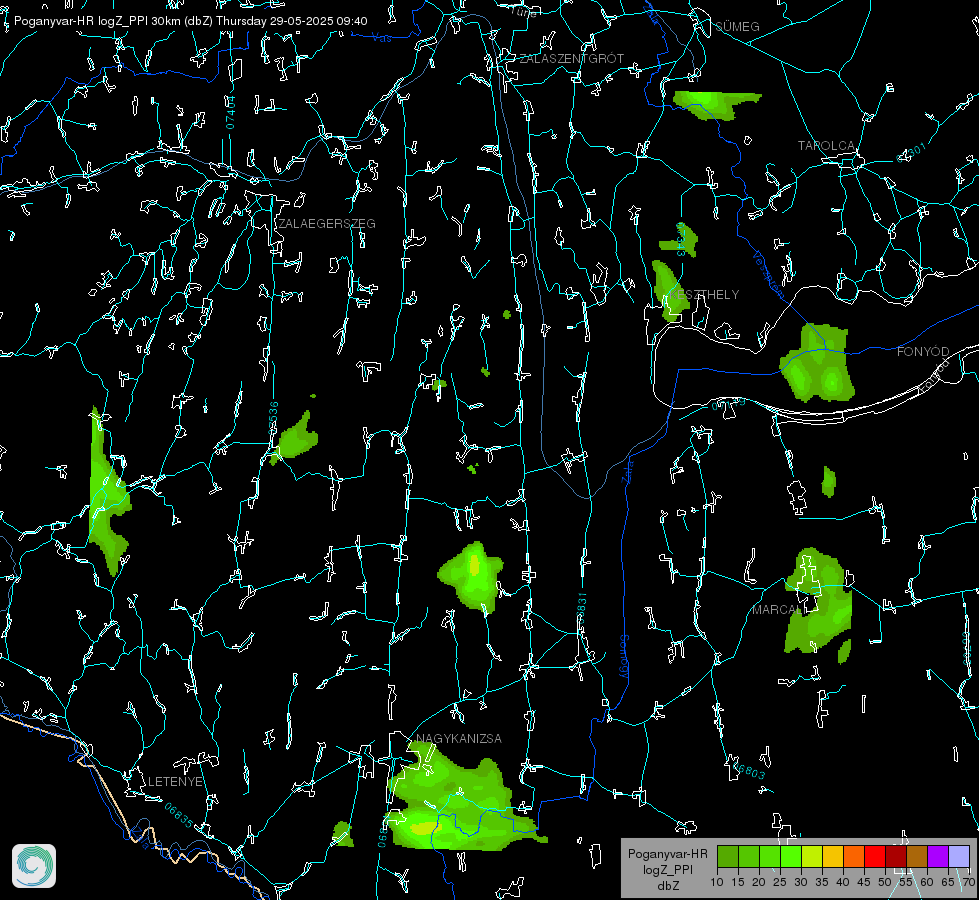Click the SÜMEG city label
Image resolution: width=979 pixels, height=900 pixels.
coord(737,26)
